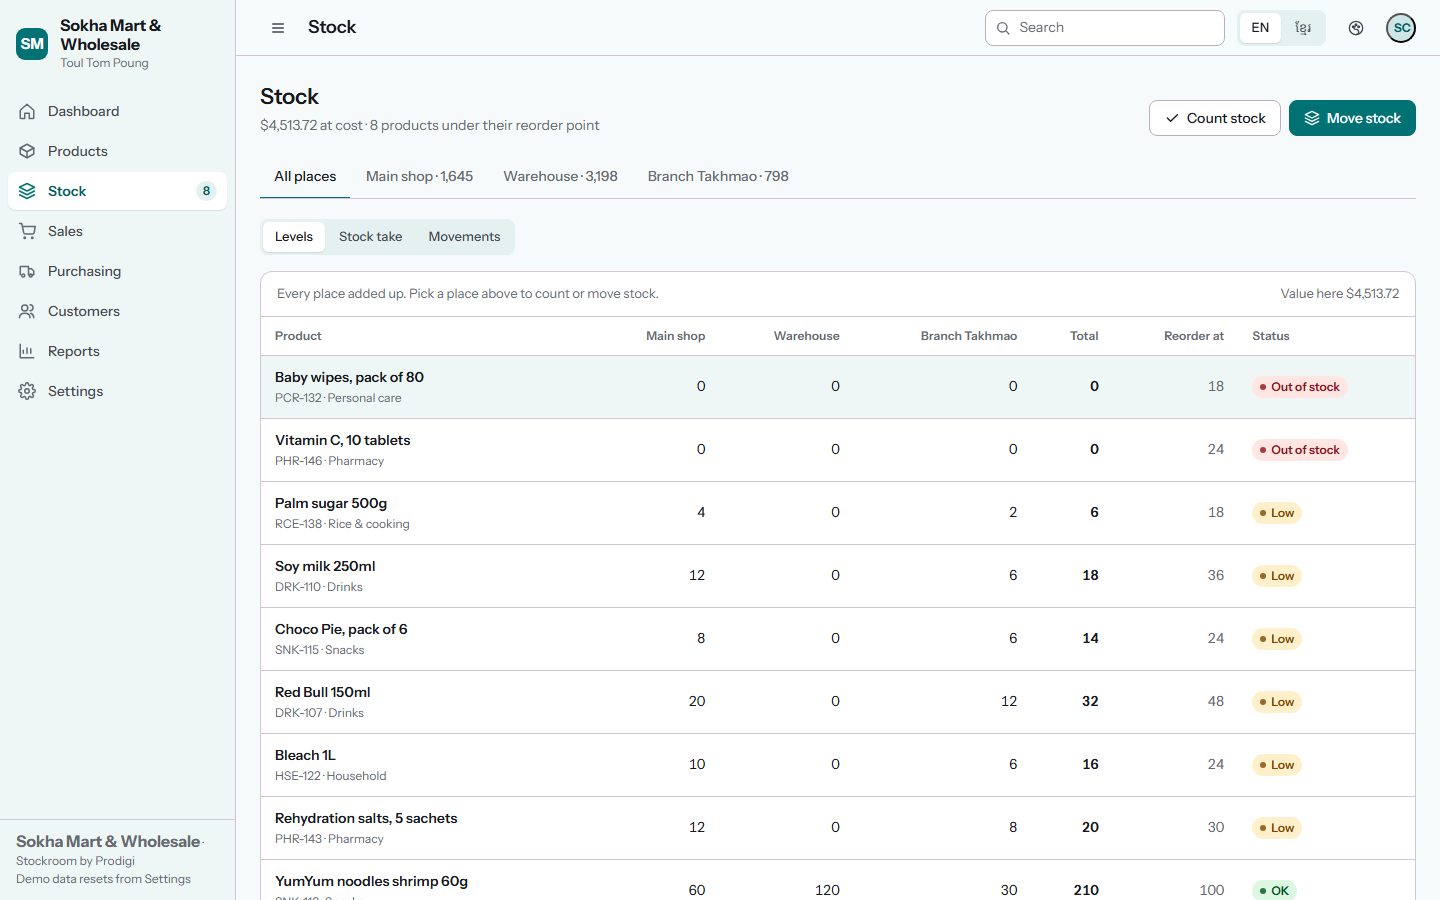Select the Levels view tab

coord(294,237)
